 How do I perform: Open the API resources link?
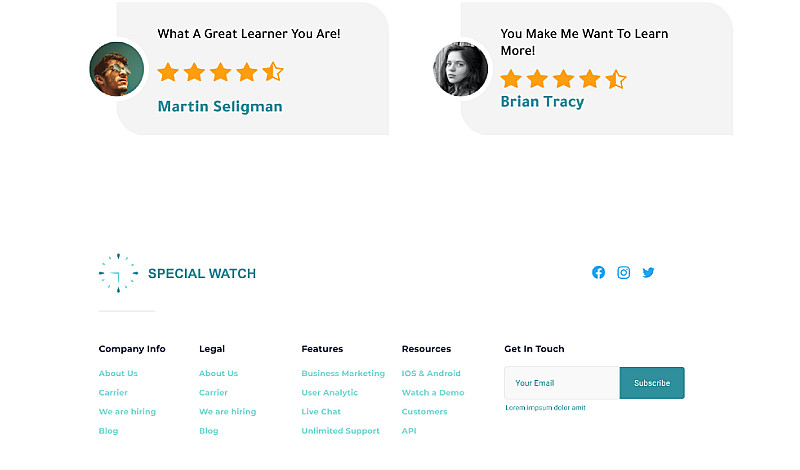coord(409,431)
